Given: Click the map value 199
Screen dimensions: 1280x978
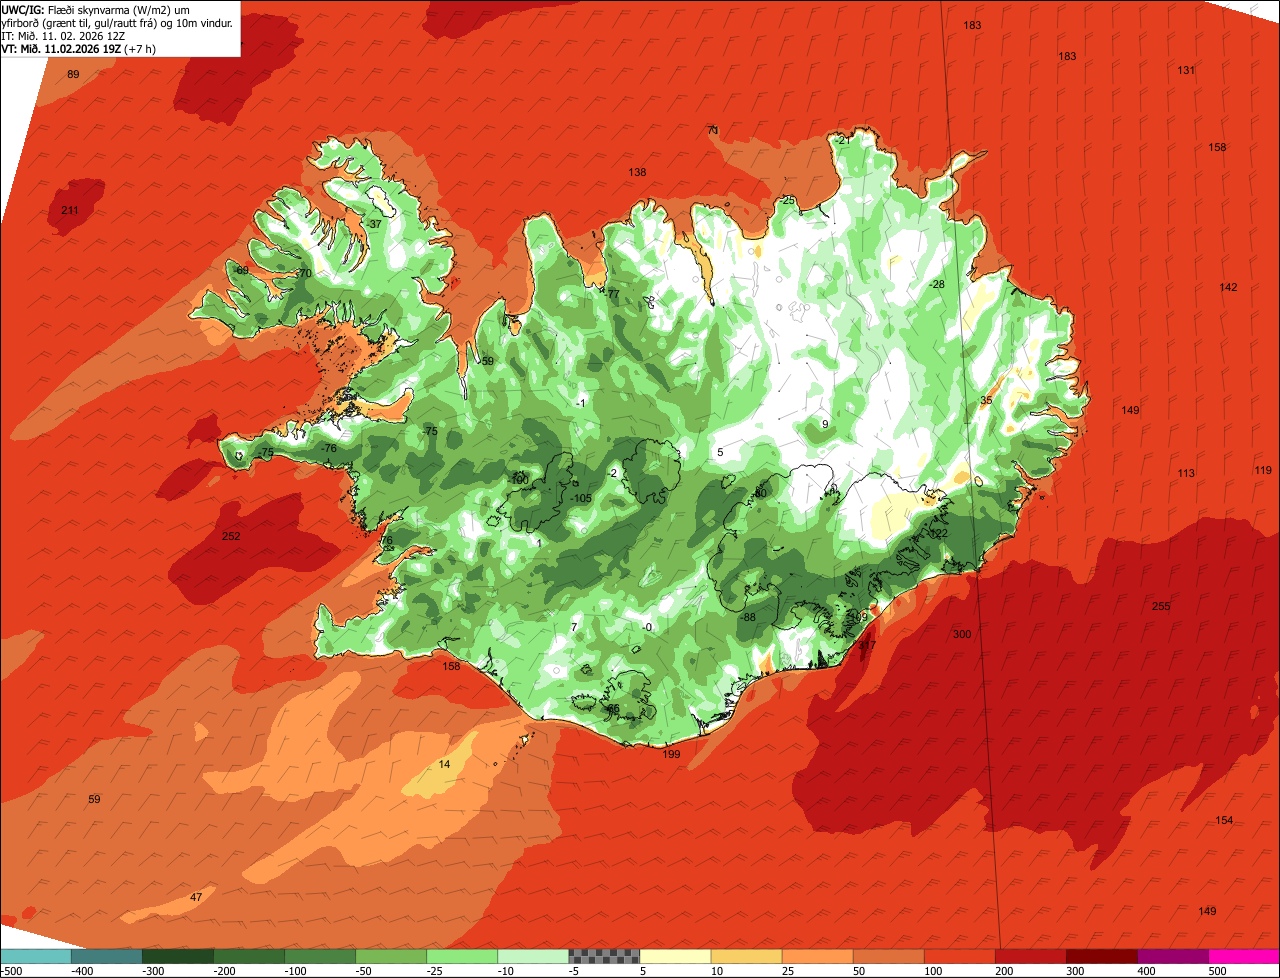Looking at the screenshot, I should tap(671, 755).
